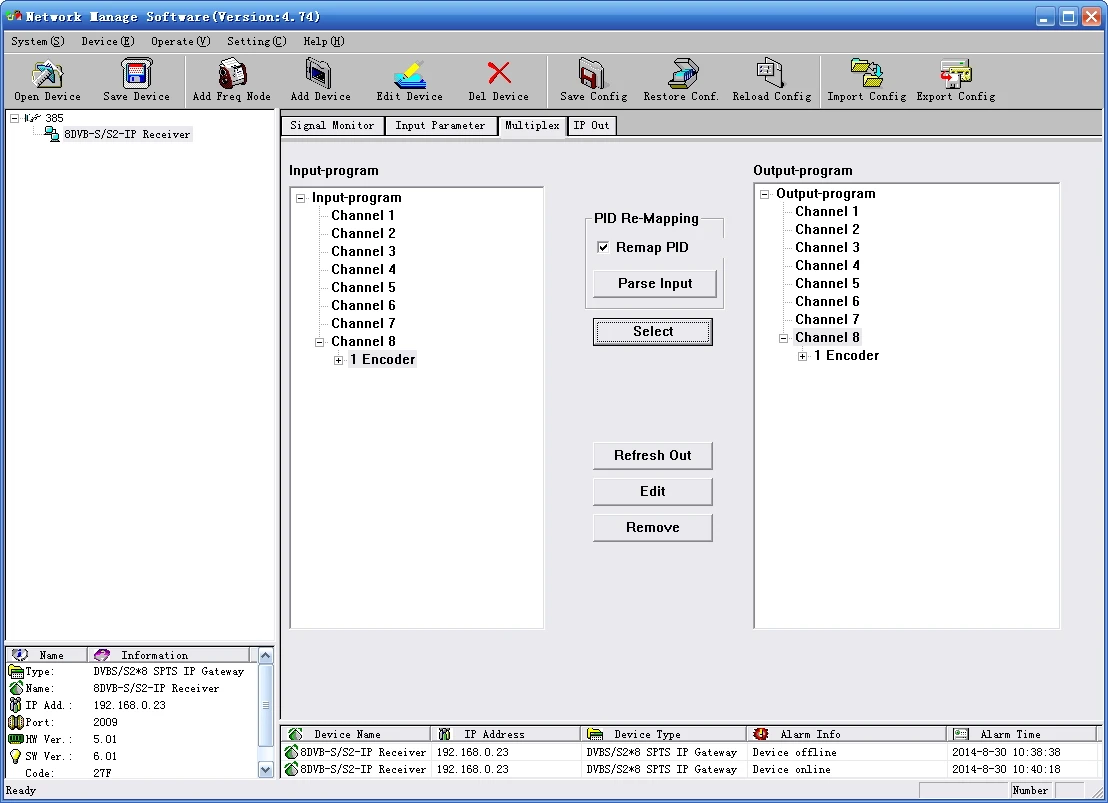
Task: Click the Save Config icon
Action: pos(592,74)
